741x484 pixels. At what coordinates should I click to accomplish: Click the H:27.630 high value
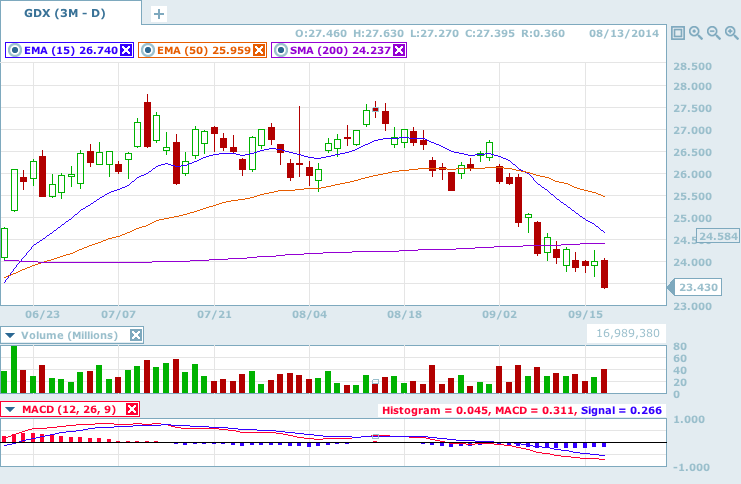tap(379, 34)
